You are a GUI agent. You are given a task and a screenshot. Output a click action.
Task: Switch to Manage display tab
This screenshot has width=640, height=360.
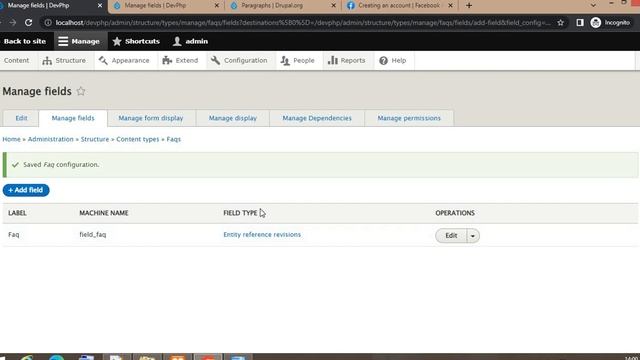(233, 118)
